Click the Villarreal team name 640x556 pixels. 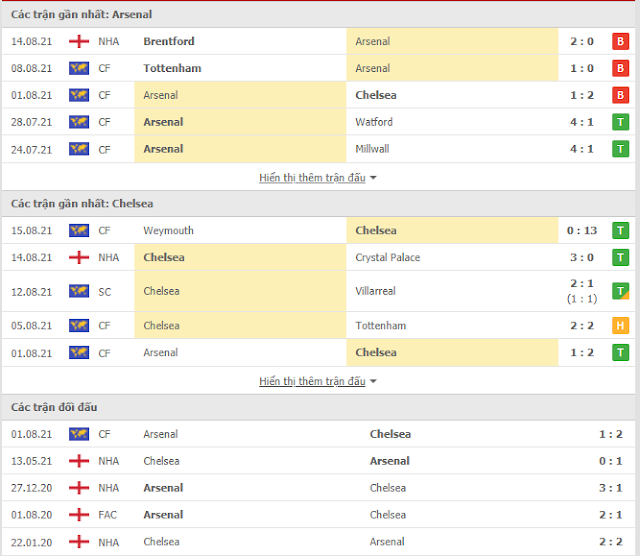click(x=375, y=291)
